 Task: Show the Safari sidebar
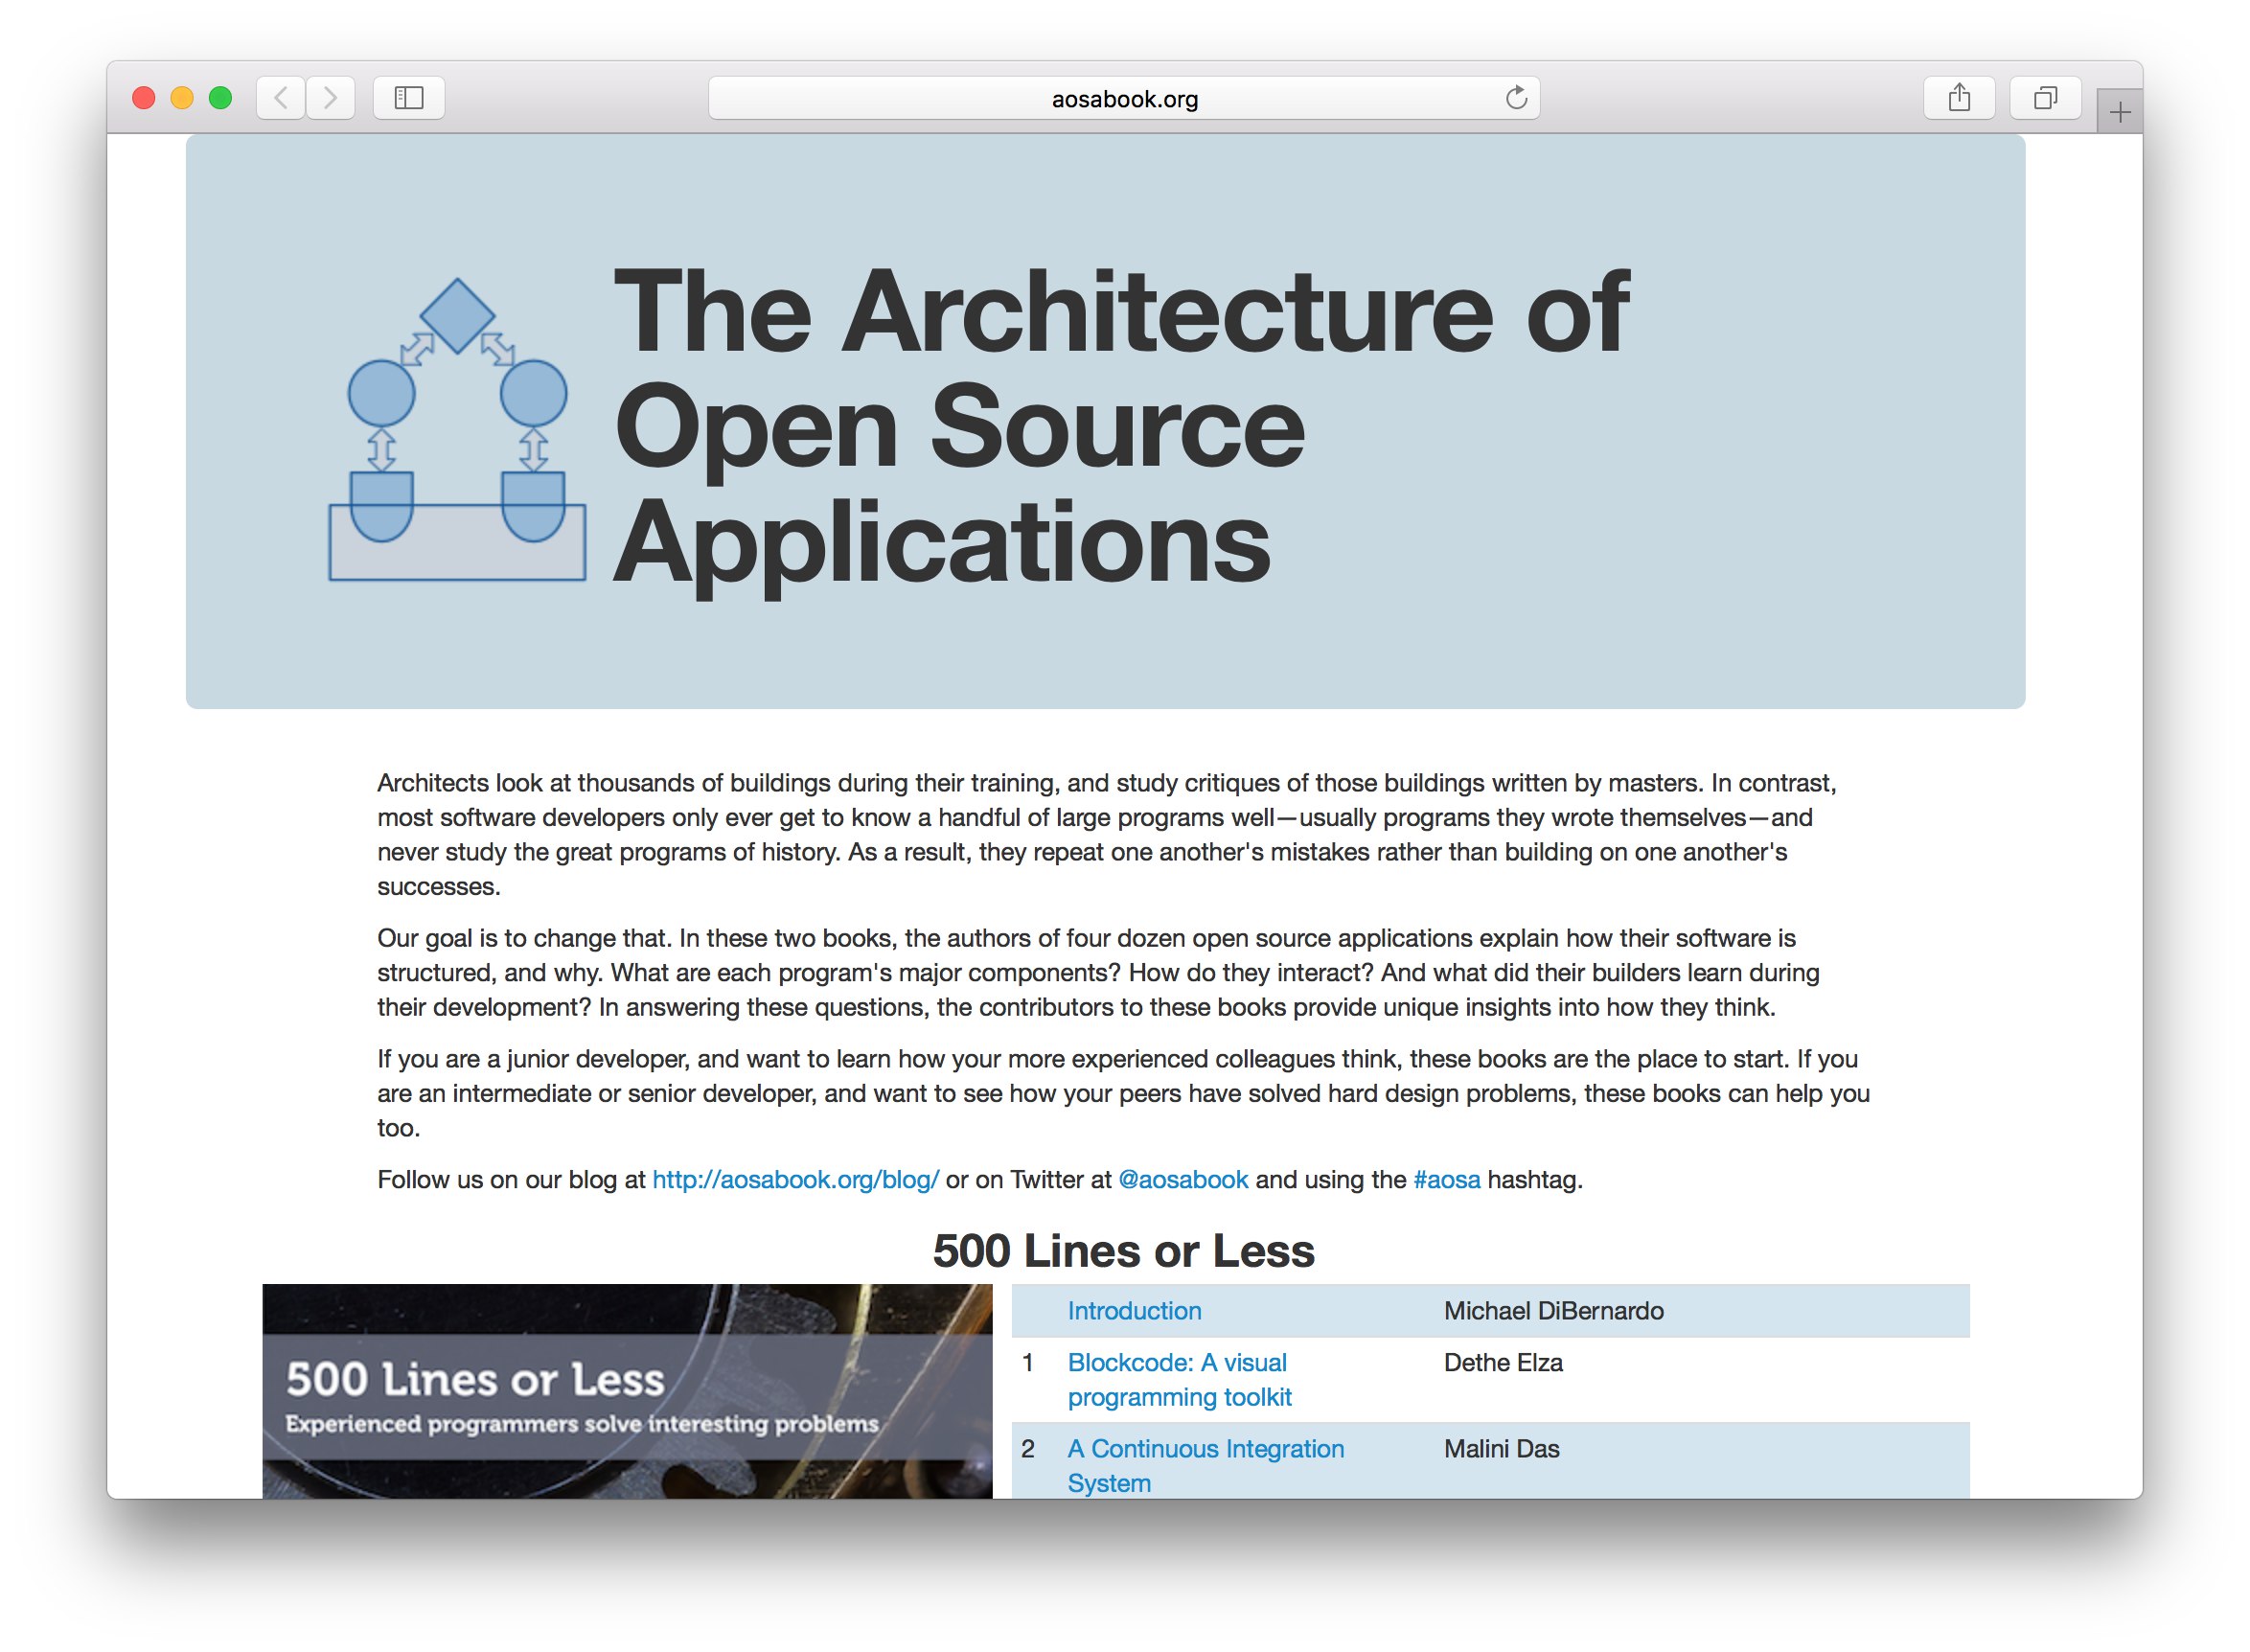[409, 98]
